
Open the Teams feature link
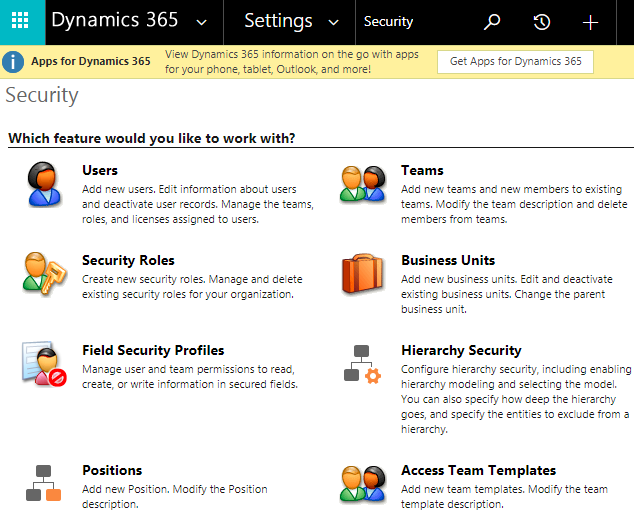[x=422, y=170]
